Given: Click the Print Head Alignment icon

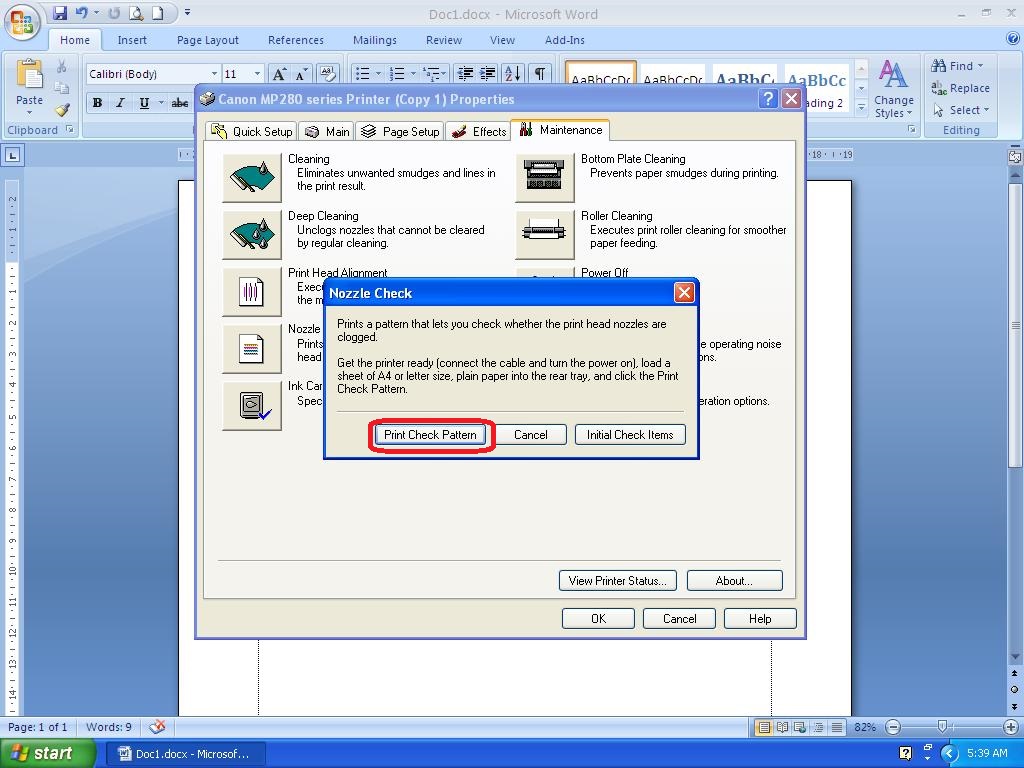Looking at the screenshot, I should (252, 291).
